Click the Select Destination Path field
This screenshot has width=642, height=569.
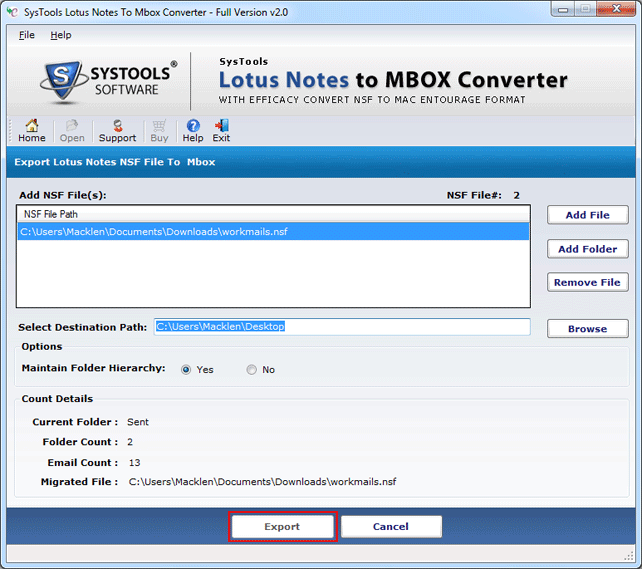click(x=342, y=327)
